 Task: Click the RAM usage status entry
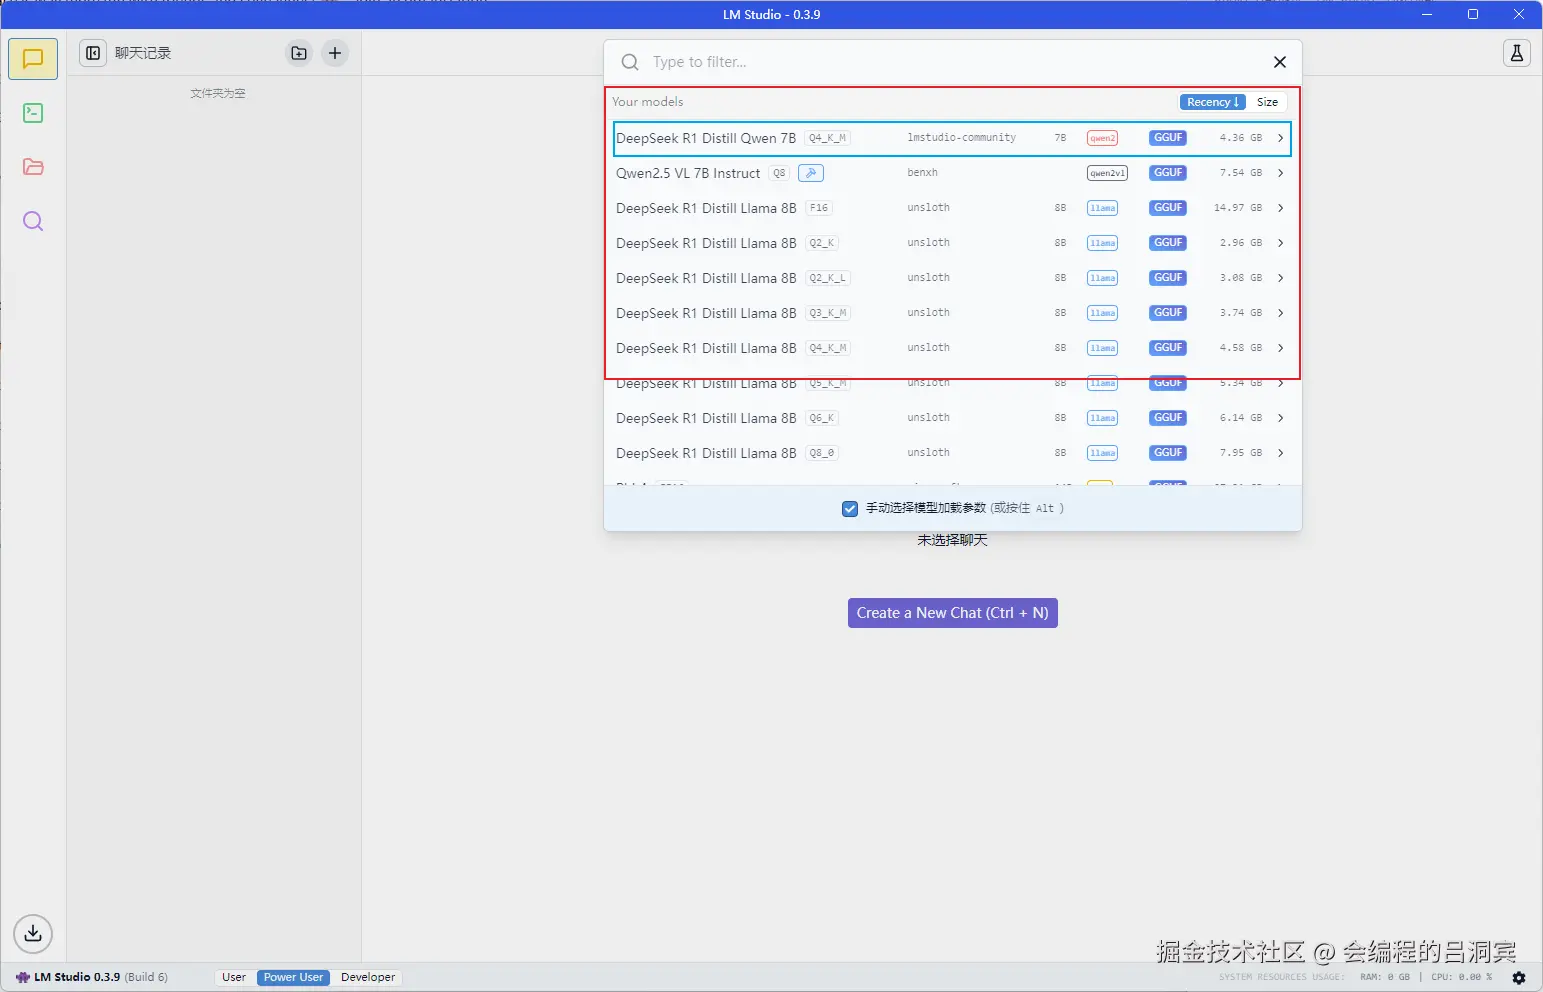(x=1385, y=977)
